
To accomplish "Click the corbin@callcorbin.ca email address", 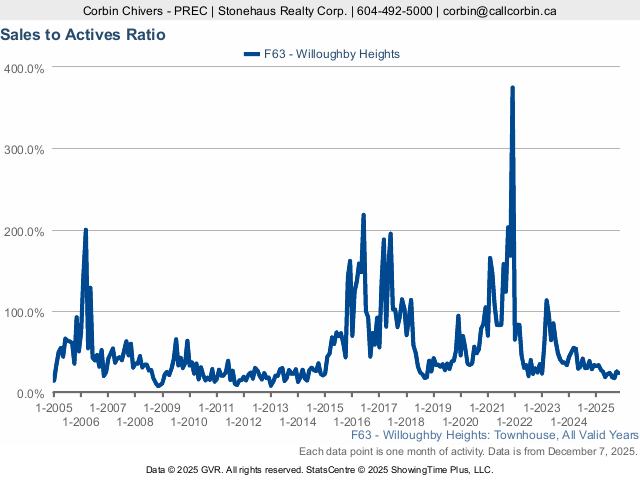I will tap(500, 11).
